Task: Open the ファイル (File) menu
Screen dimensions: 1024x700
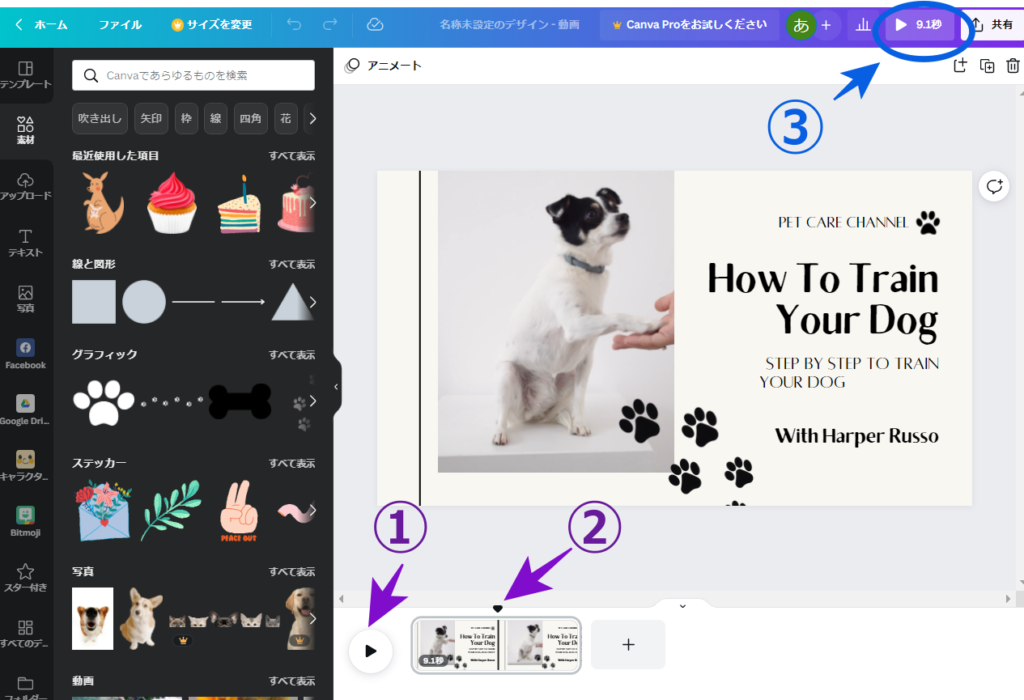Action: coord(120,25)
